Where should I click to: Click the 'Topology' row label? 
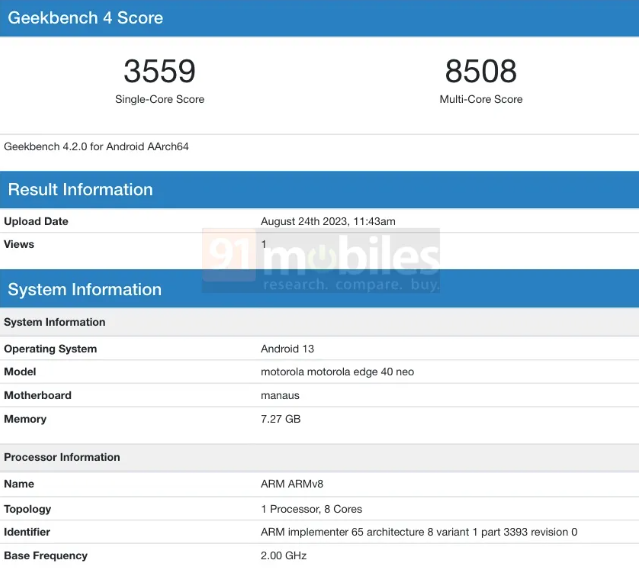[27, 509]
